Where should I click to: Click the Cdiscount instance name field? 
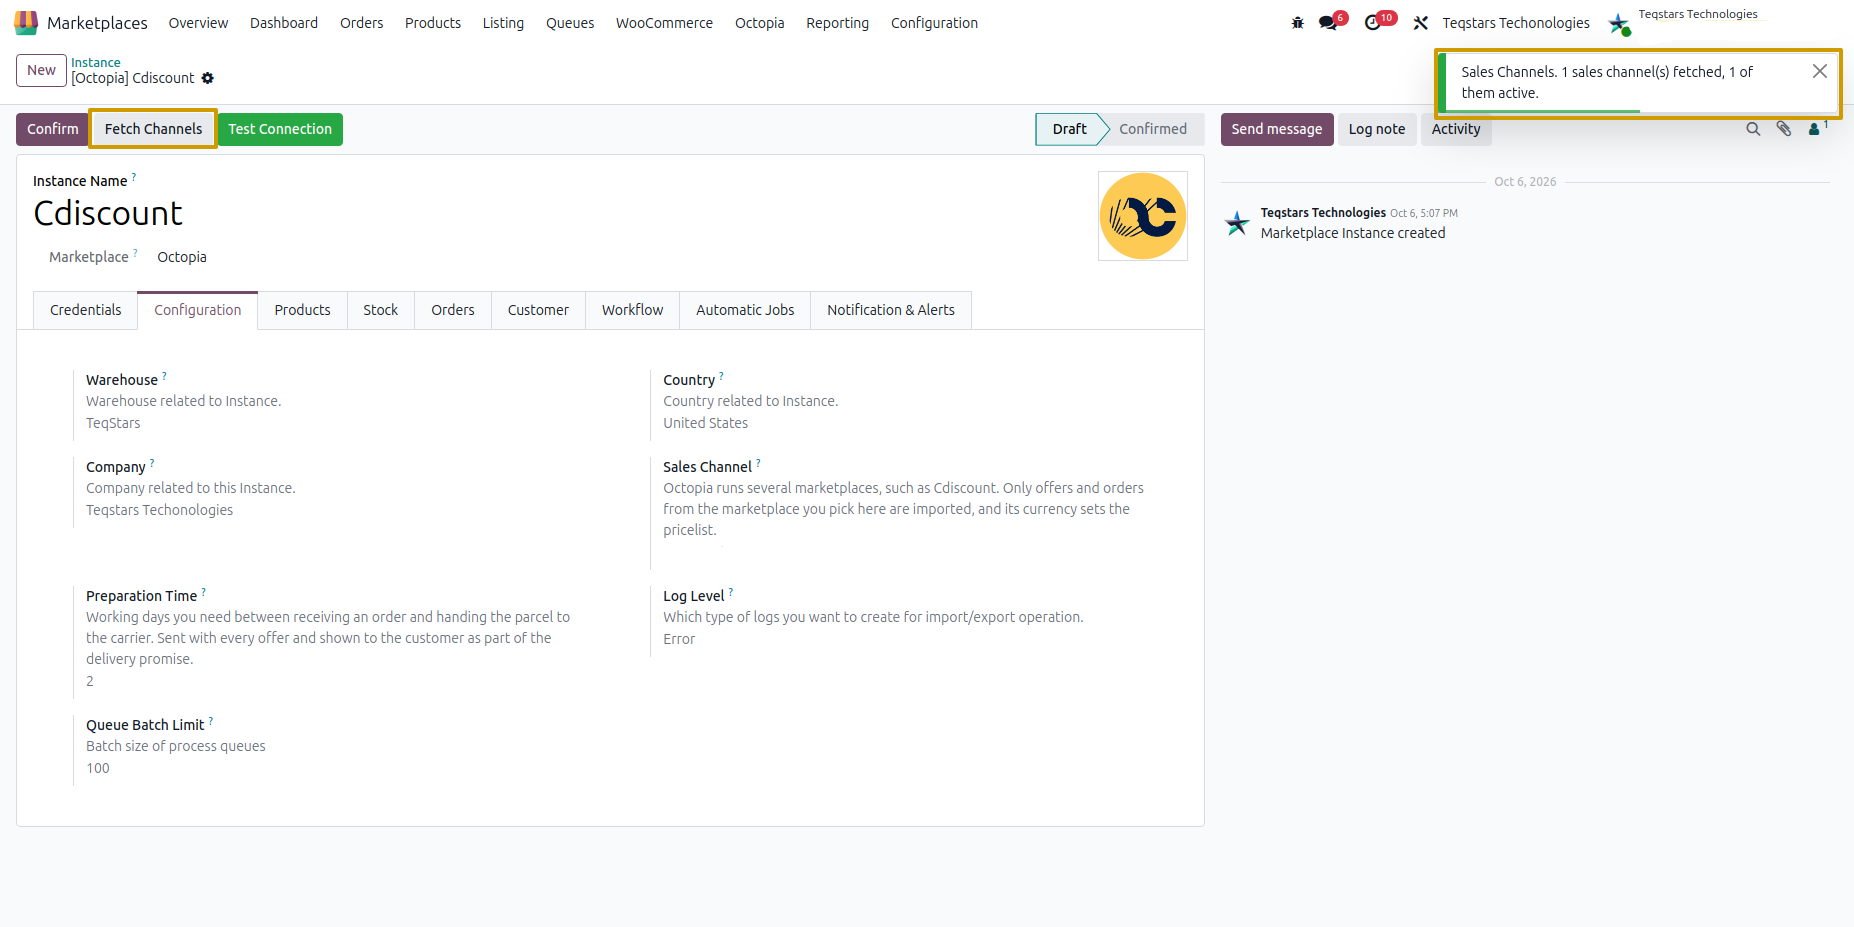point(108,213)
